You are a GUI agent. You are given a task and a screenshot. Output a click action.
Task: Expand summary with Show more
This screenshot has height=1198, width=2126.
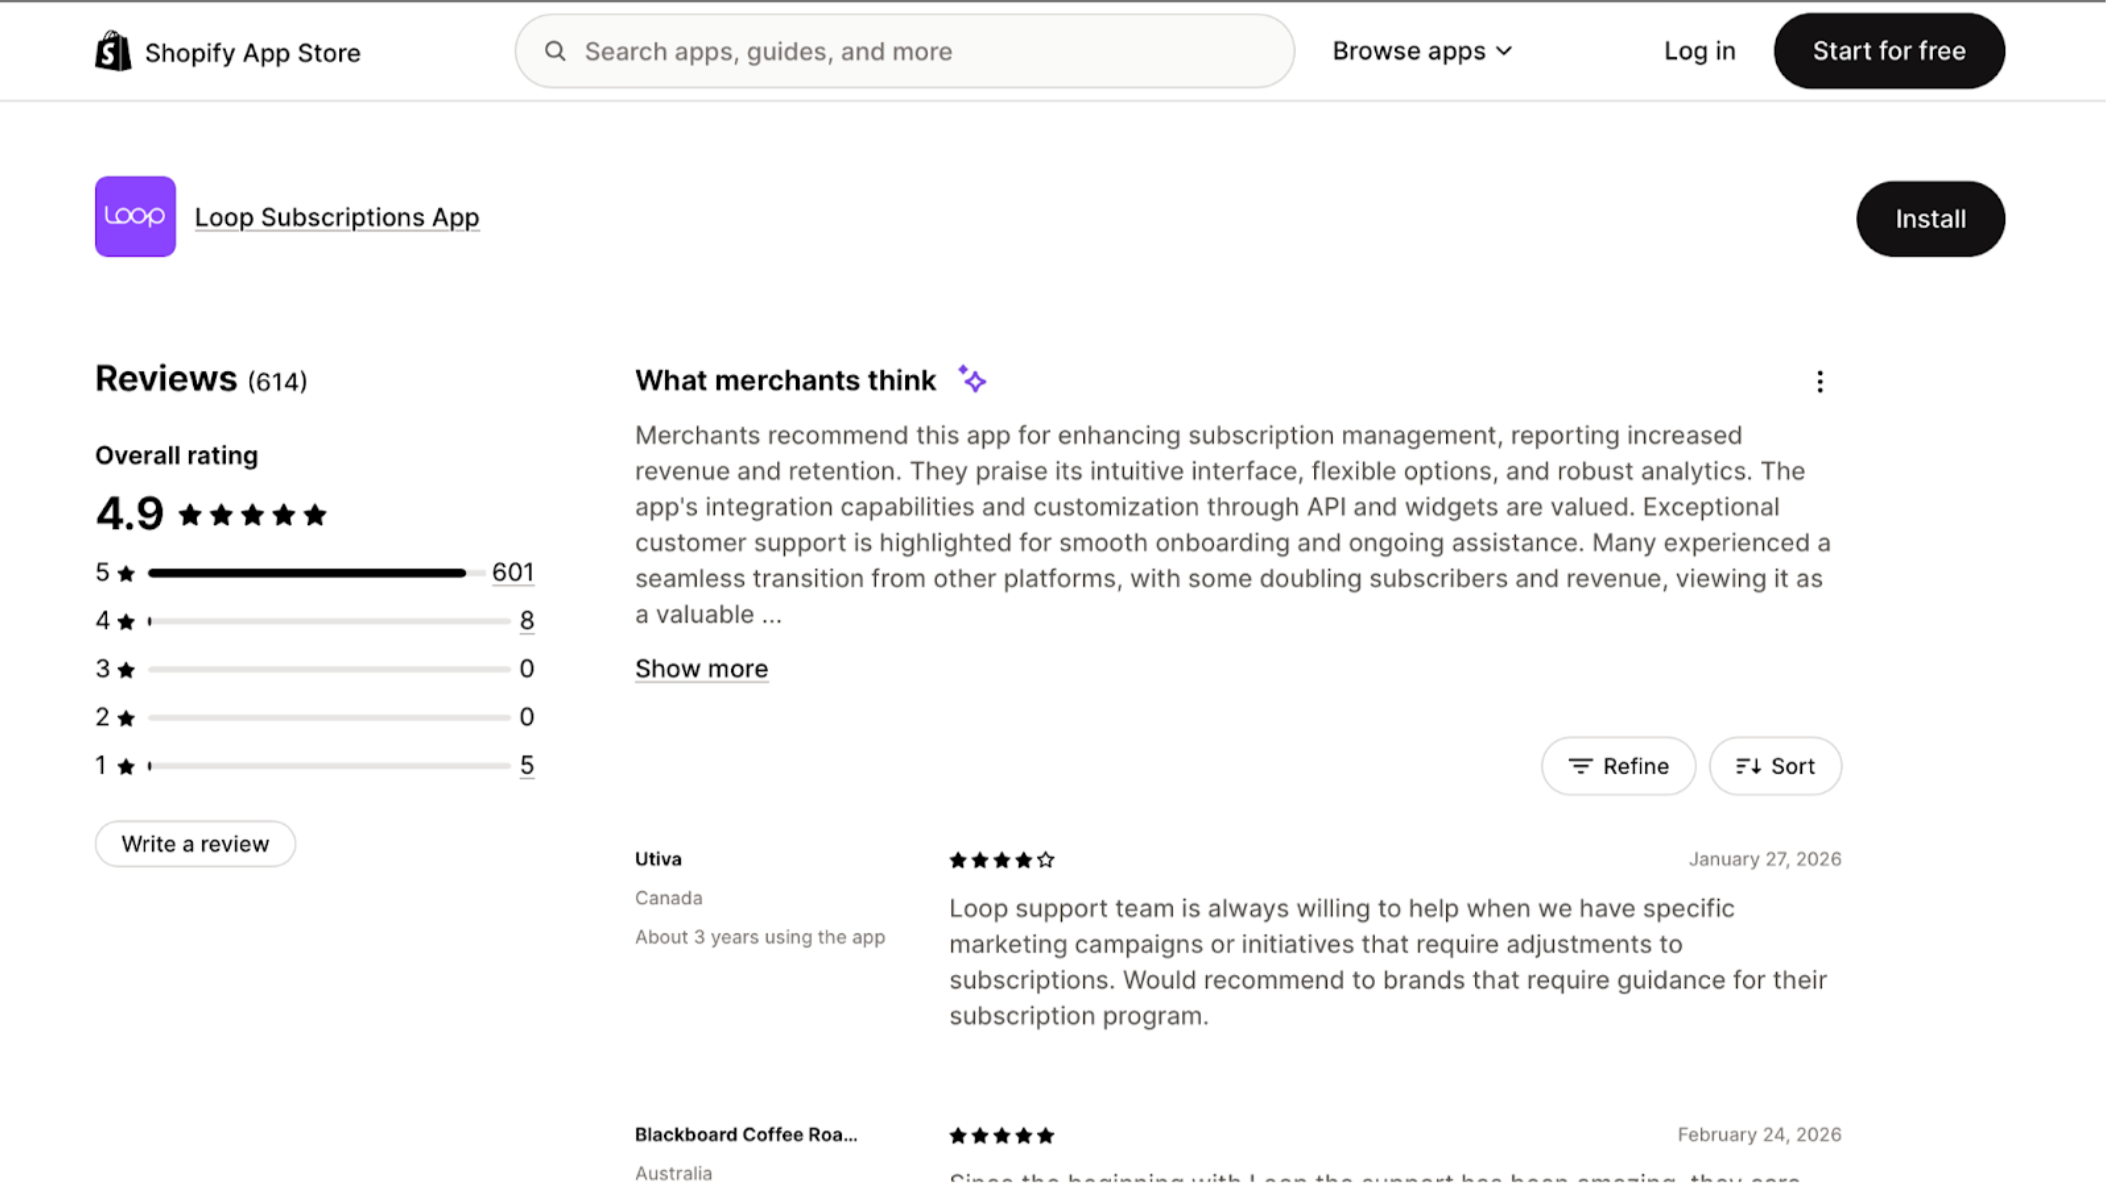coord(701,669)
